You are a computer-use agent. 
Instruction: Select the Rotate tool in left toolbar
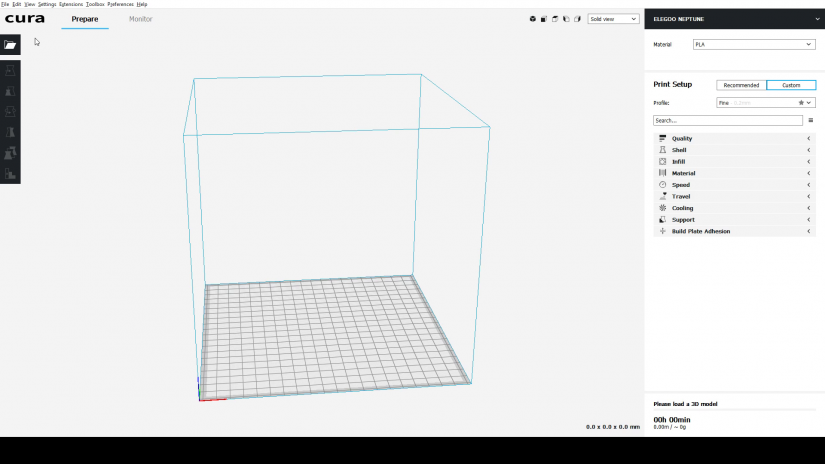click(x=10, y=112)
